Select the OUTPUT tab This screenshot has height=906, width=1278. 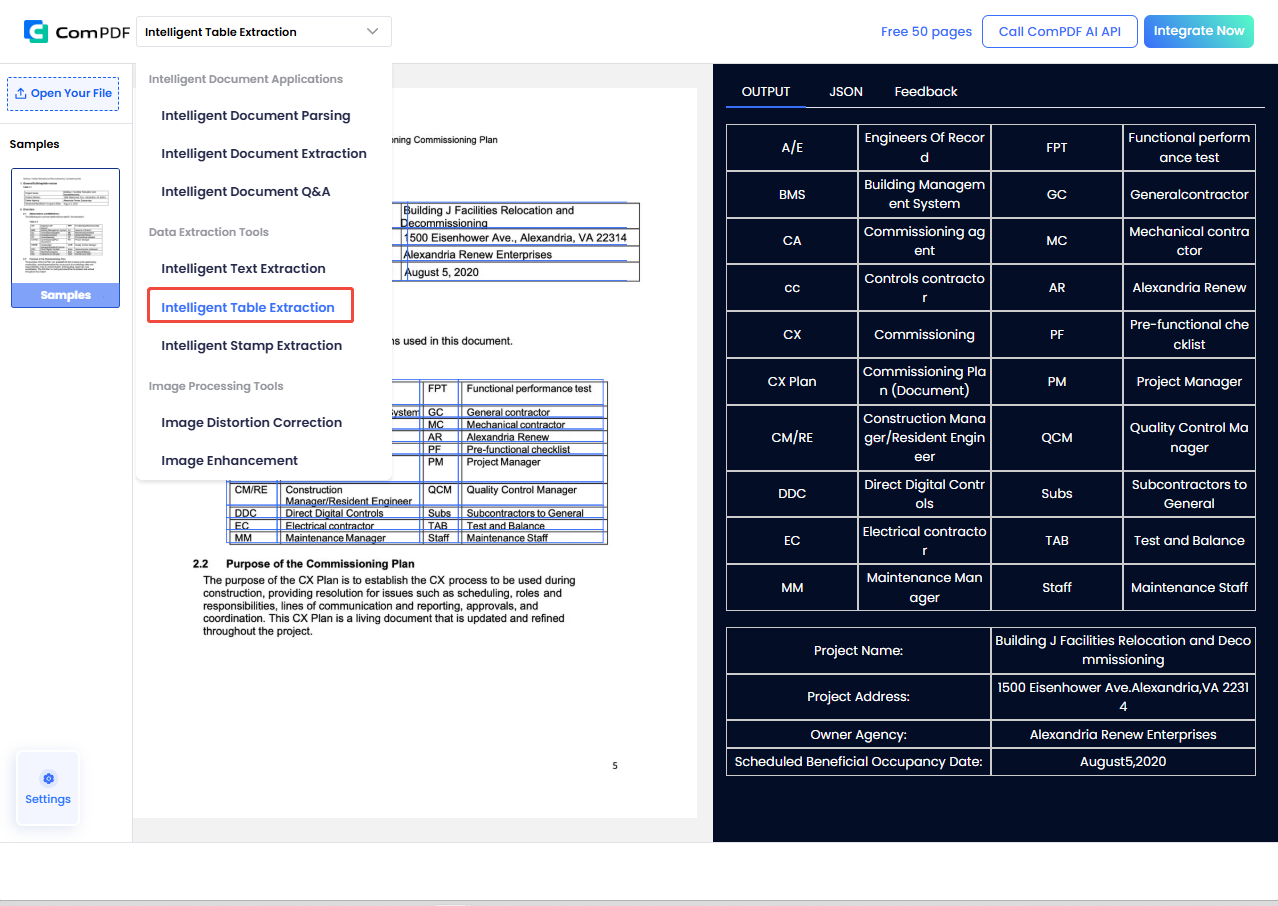(765, 91)
